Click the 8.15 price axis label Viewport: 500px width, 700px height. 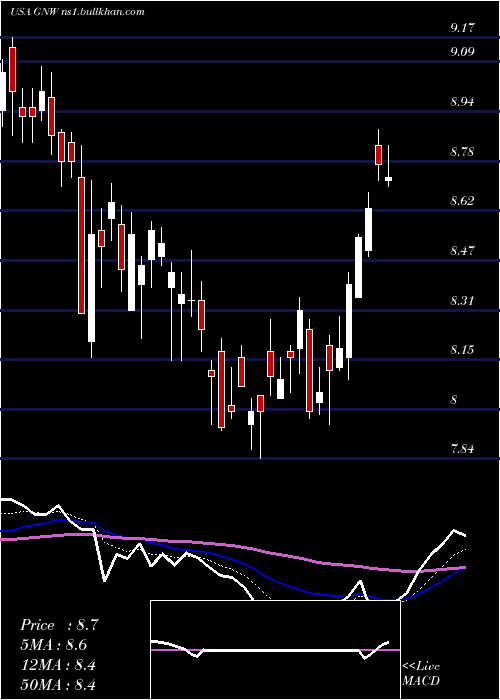tap(462, 350)
